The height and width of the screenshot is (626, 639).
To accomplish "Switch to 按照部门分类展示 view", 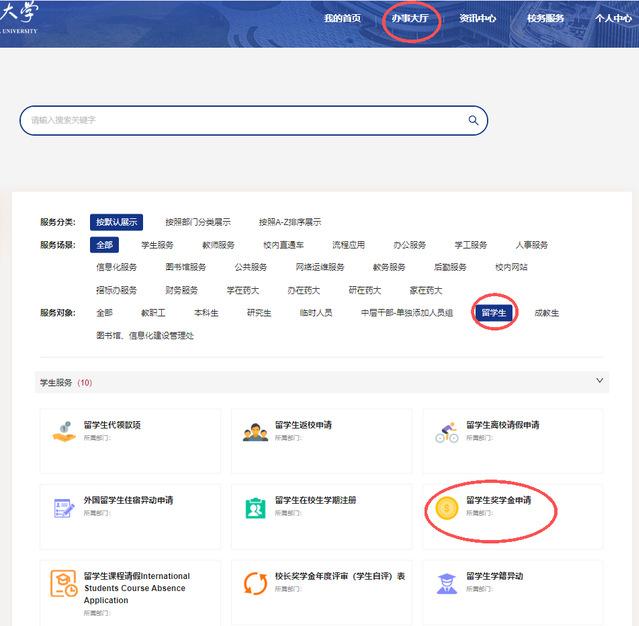I will click(198, 222).
